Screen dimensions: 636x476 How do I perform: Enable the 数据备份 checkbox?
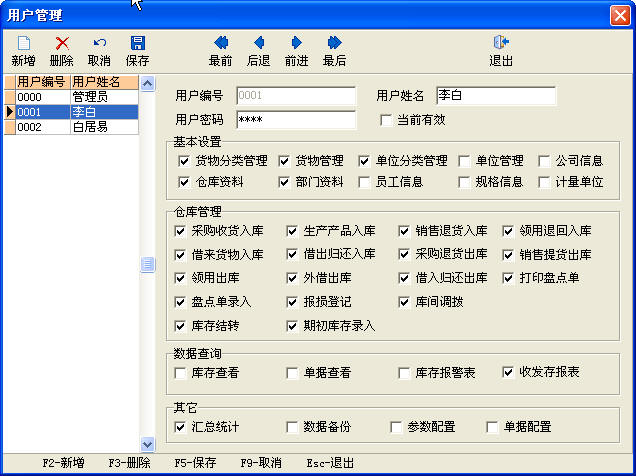pyautogui.click(x=292, y=427)
